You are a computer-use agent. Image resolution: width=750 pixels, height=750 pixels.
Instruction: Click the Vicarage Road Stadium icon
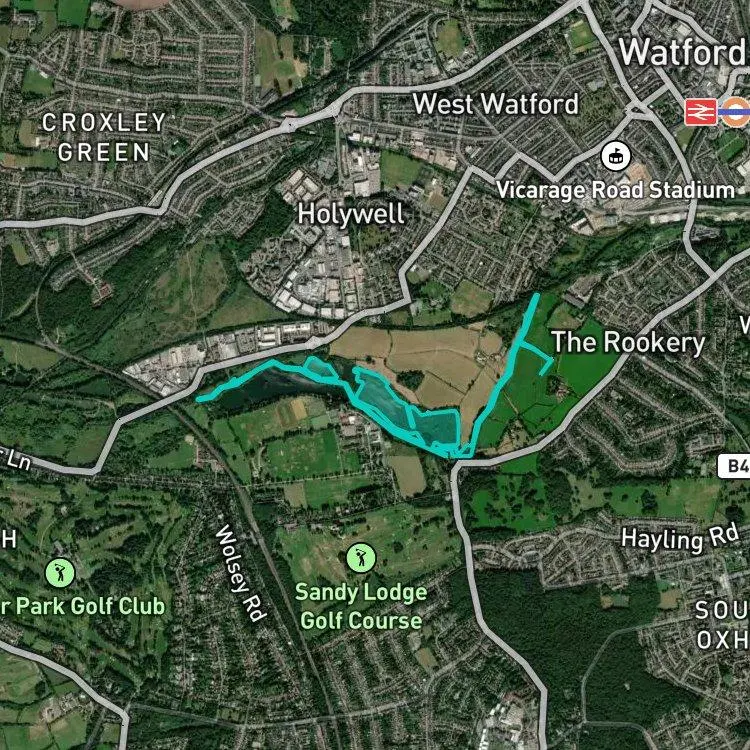(616, 156)
